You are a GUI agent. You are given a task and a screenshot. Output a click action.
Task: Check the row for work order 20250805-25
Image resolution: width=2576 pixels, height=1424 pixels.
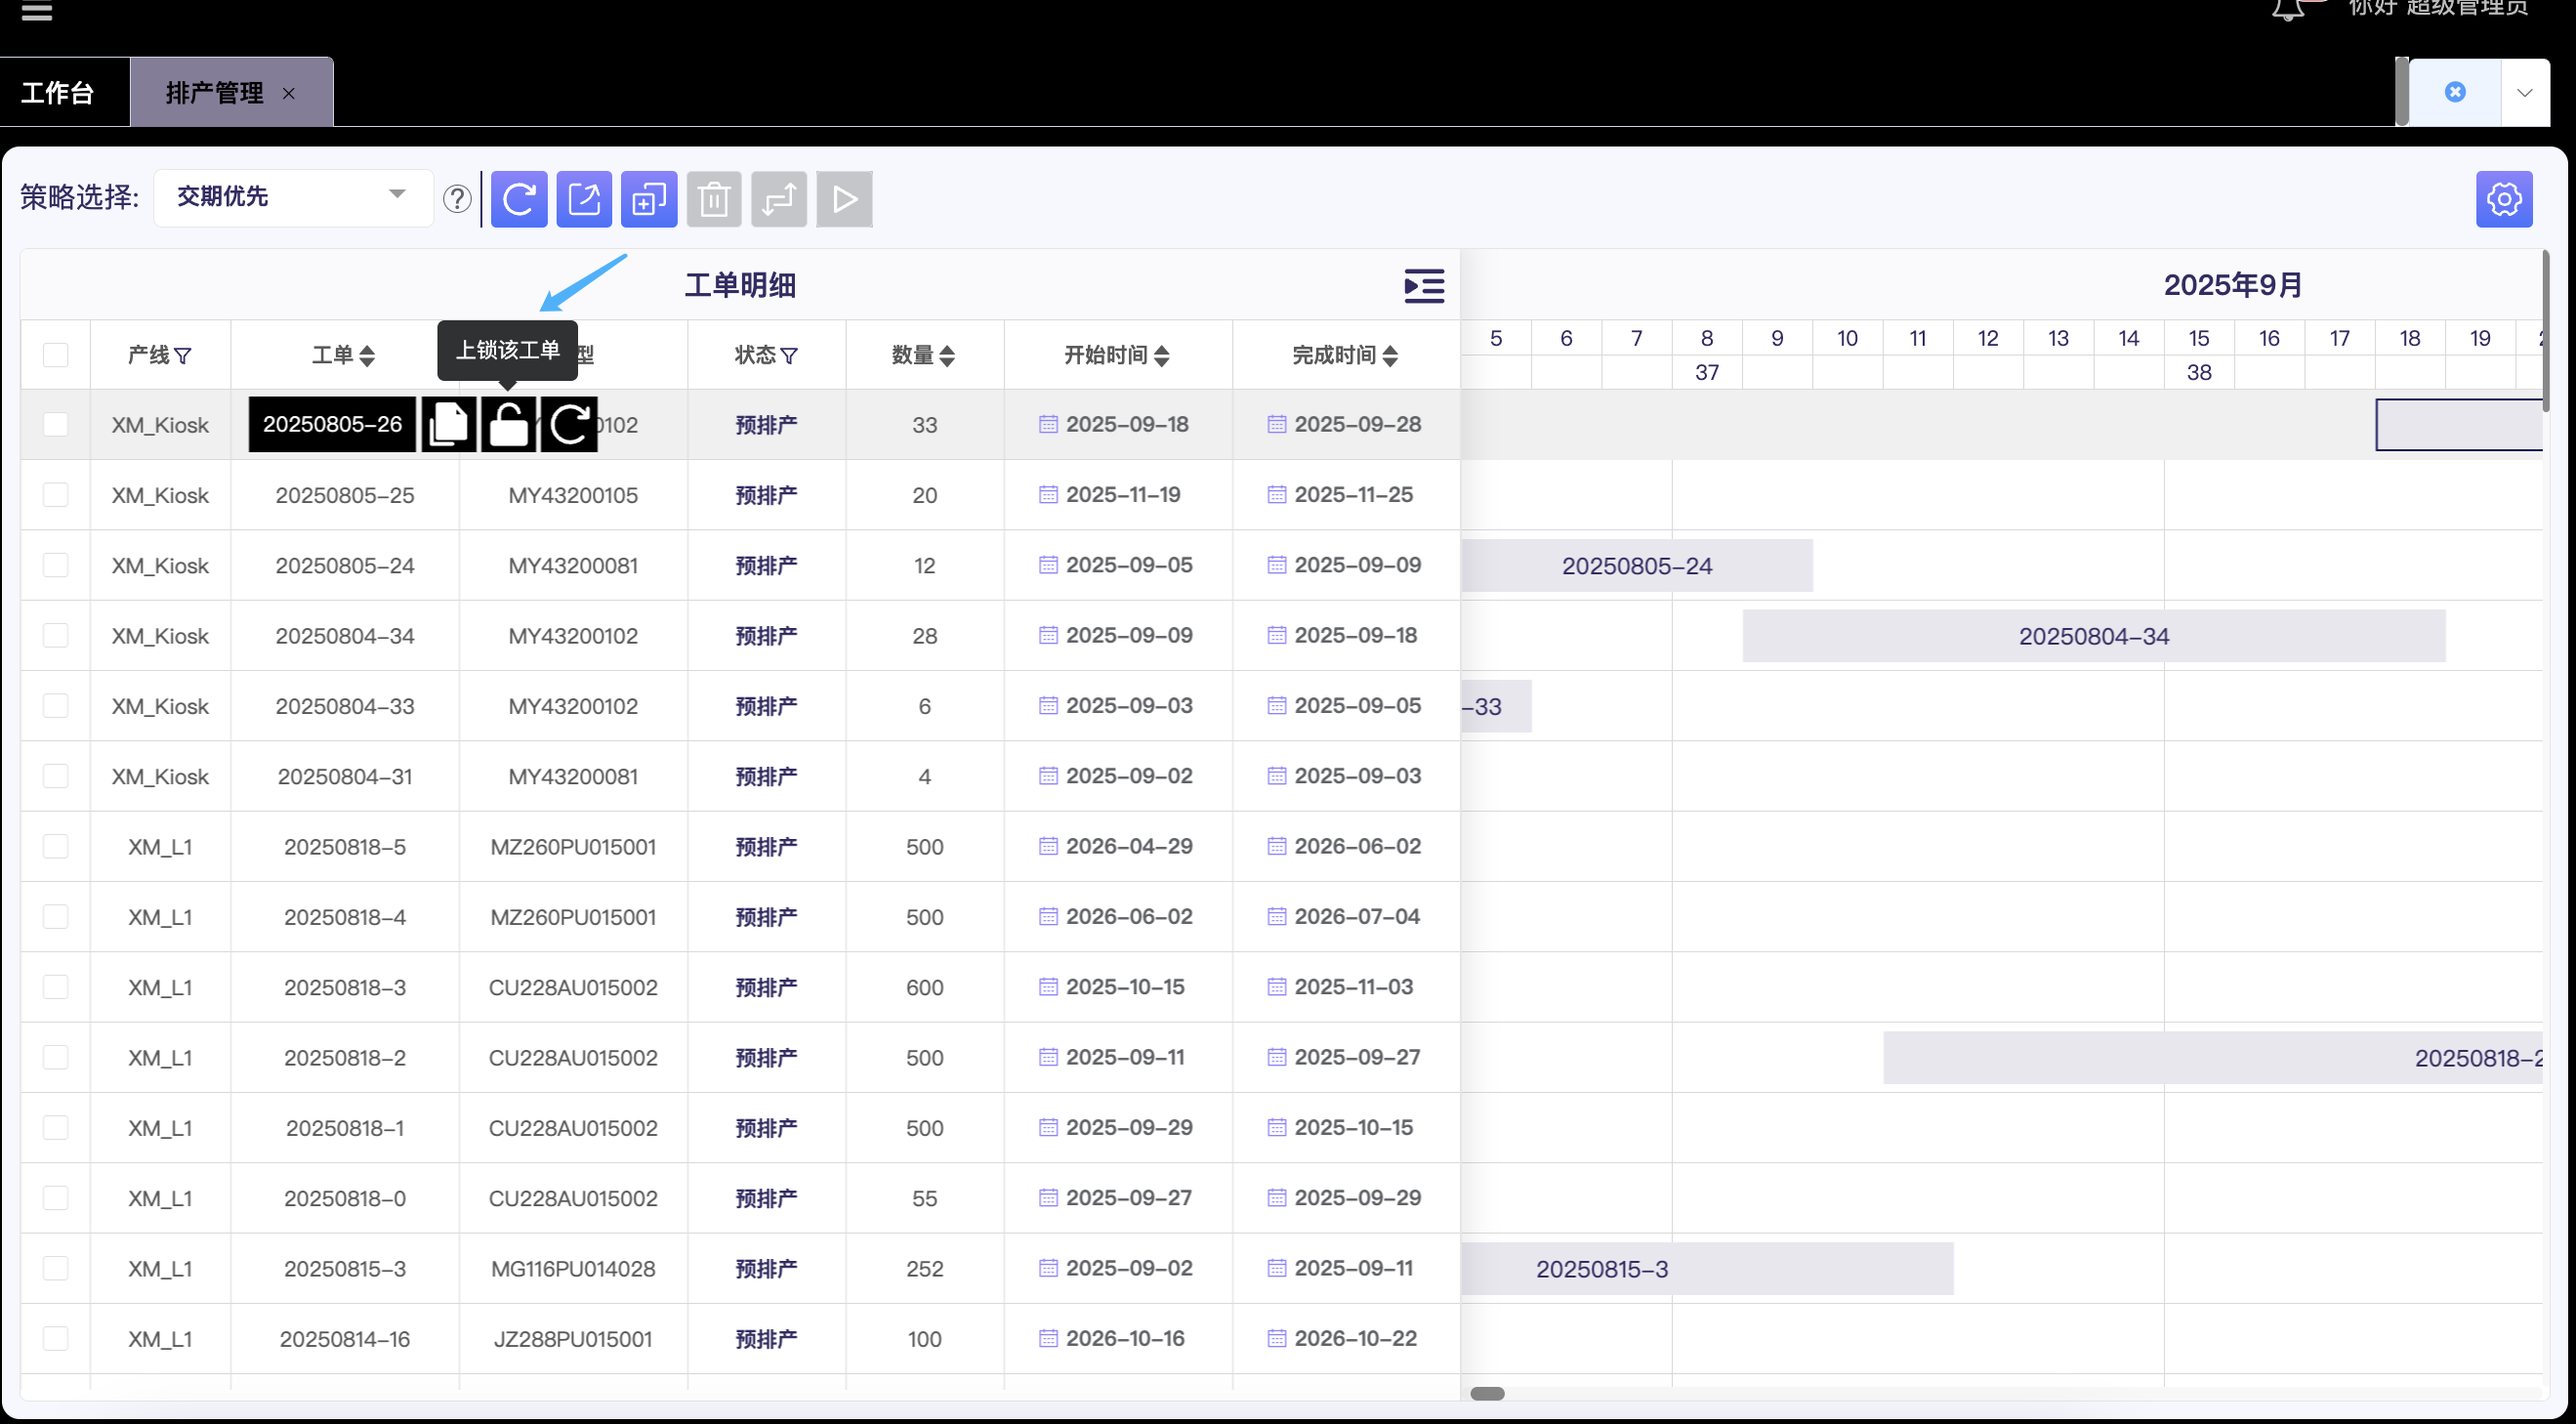click(x=56, y=495)
